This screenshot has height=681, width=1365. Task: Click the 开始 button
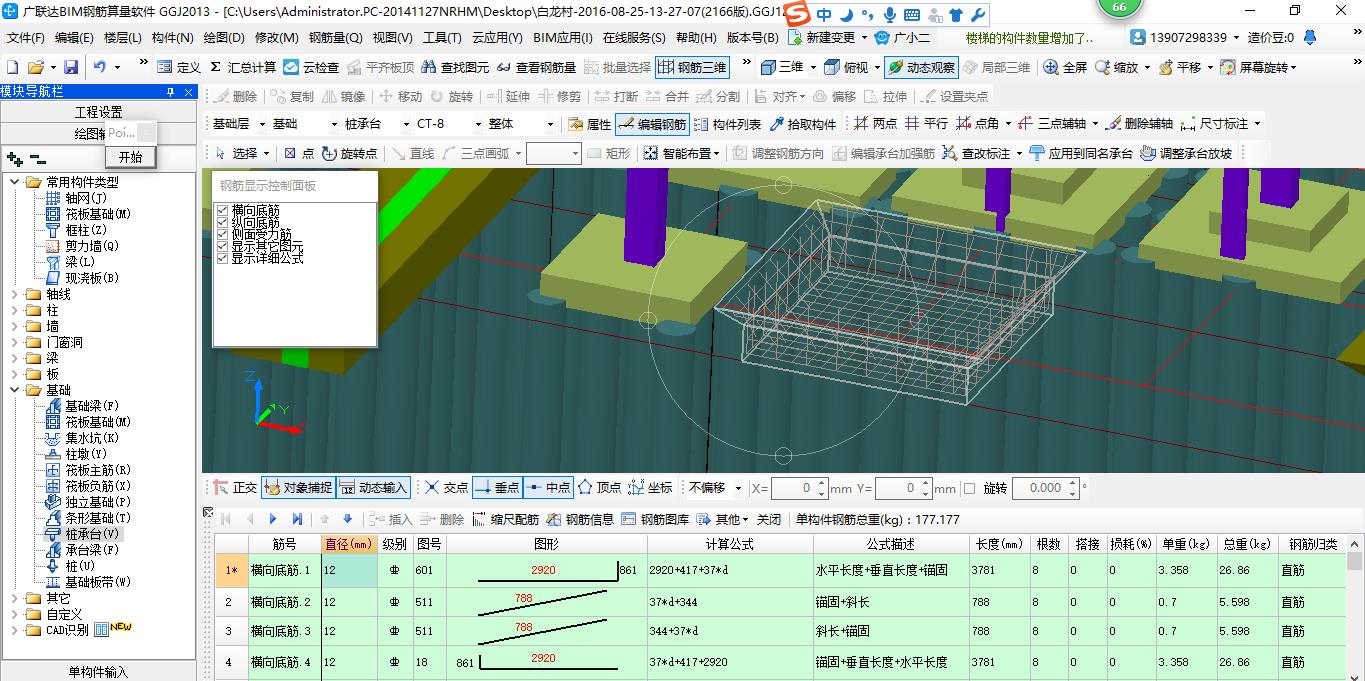(x=130, y=157)
